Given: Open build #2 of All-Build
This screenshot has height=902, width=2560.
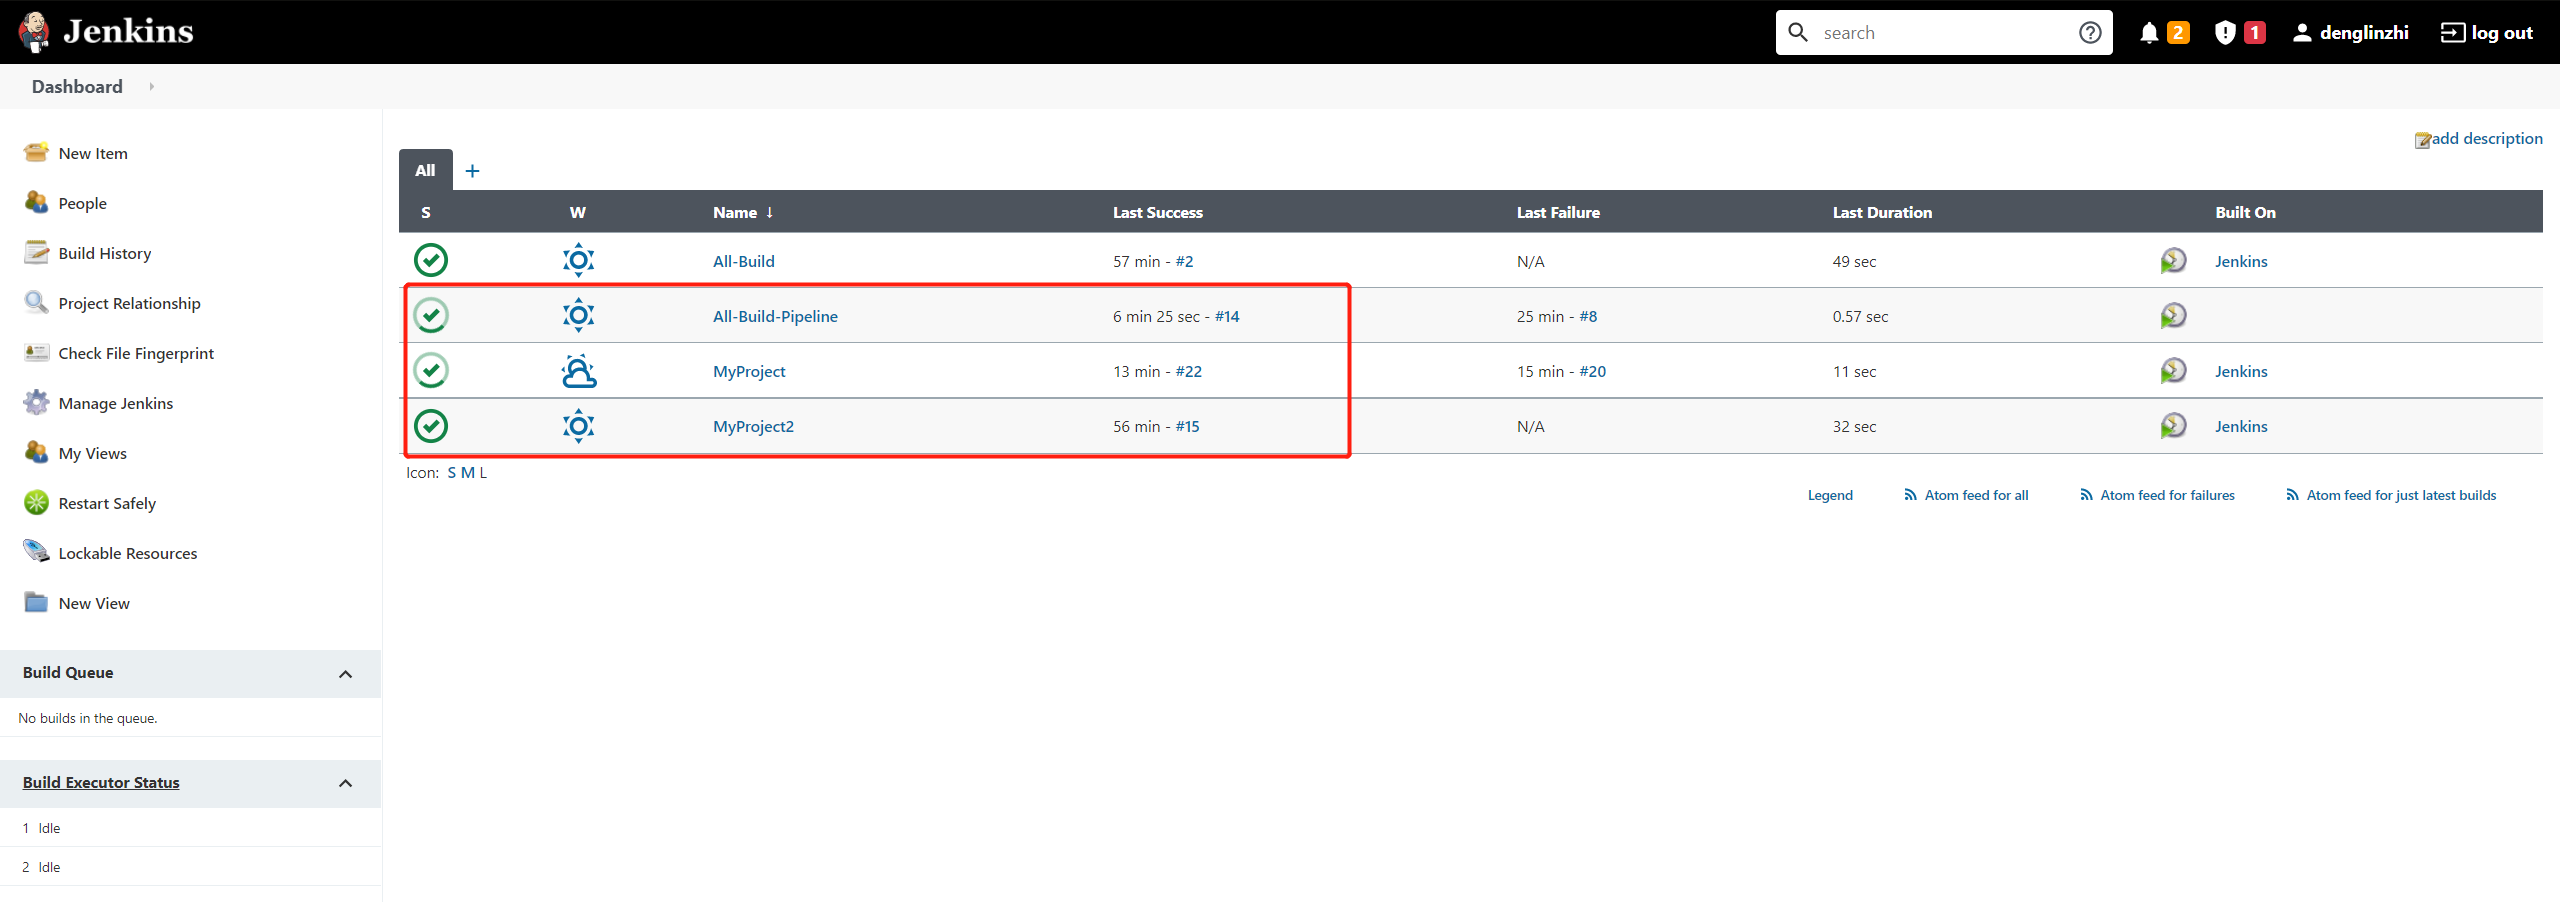Looking at the screenshot, I should click(1184, 261).
